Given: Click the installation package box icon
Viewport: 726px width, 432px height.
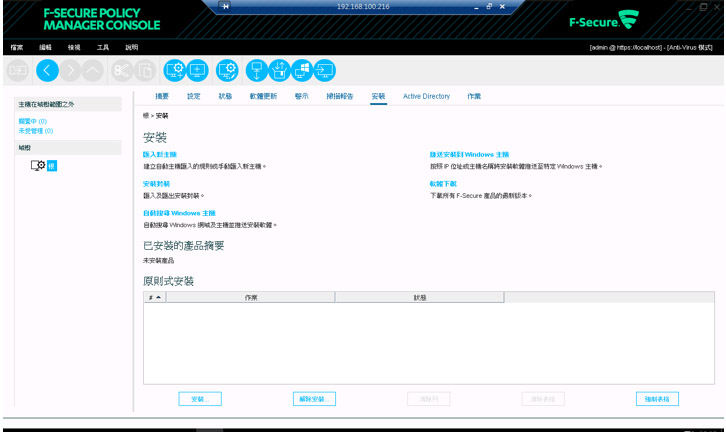Looking at the screenshot, I should pos(279,71).
